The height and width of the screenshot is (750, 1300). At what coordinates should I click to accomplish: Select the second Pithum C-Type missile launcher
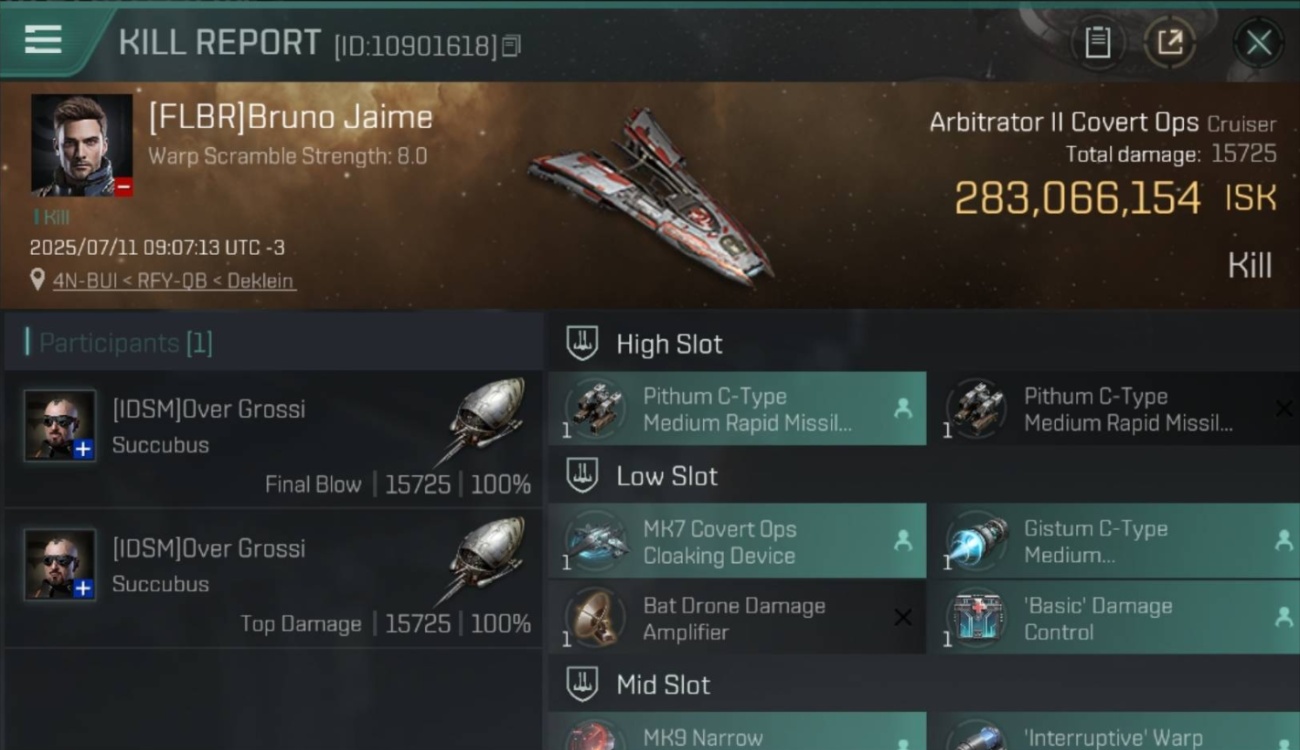[1113, 409]
